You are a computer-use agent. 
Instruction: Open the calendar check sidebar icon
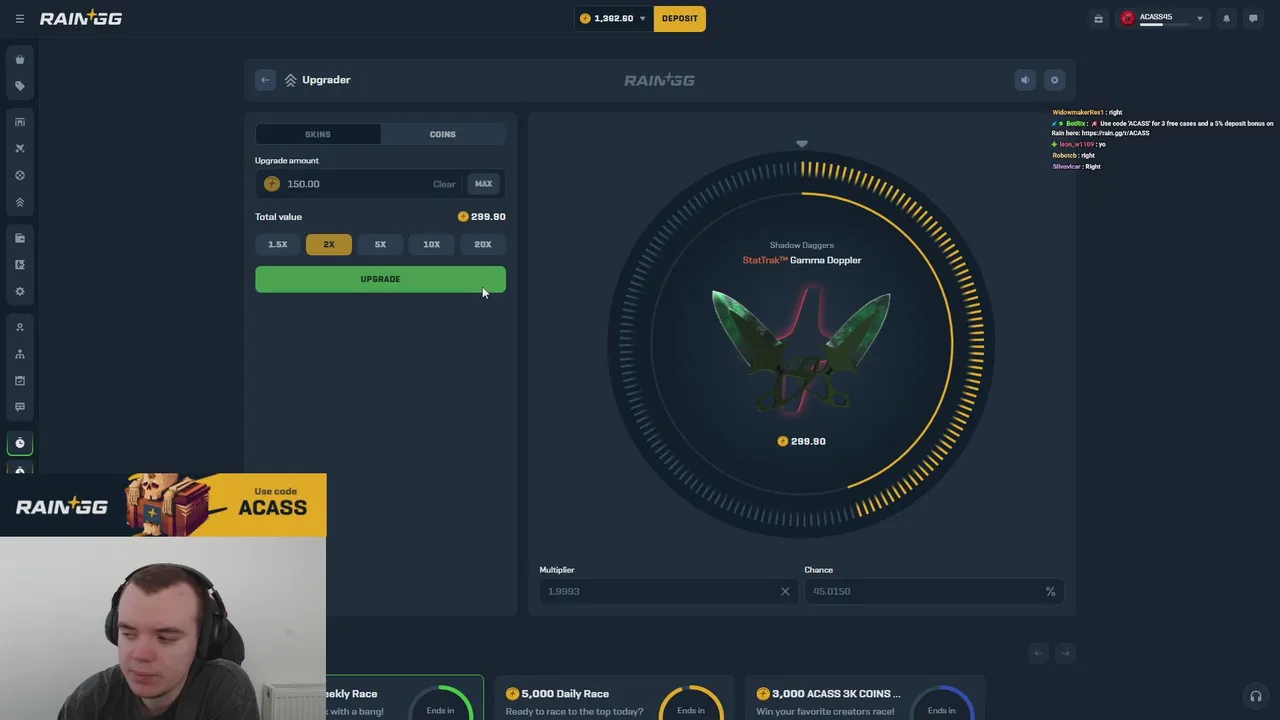19,381
